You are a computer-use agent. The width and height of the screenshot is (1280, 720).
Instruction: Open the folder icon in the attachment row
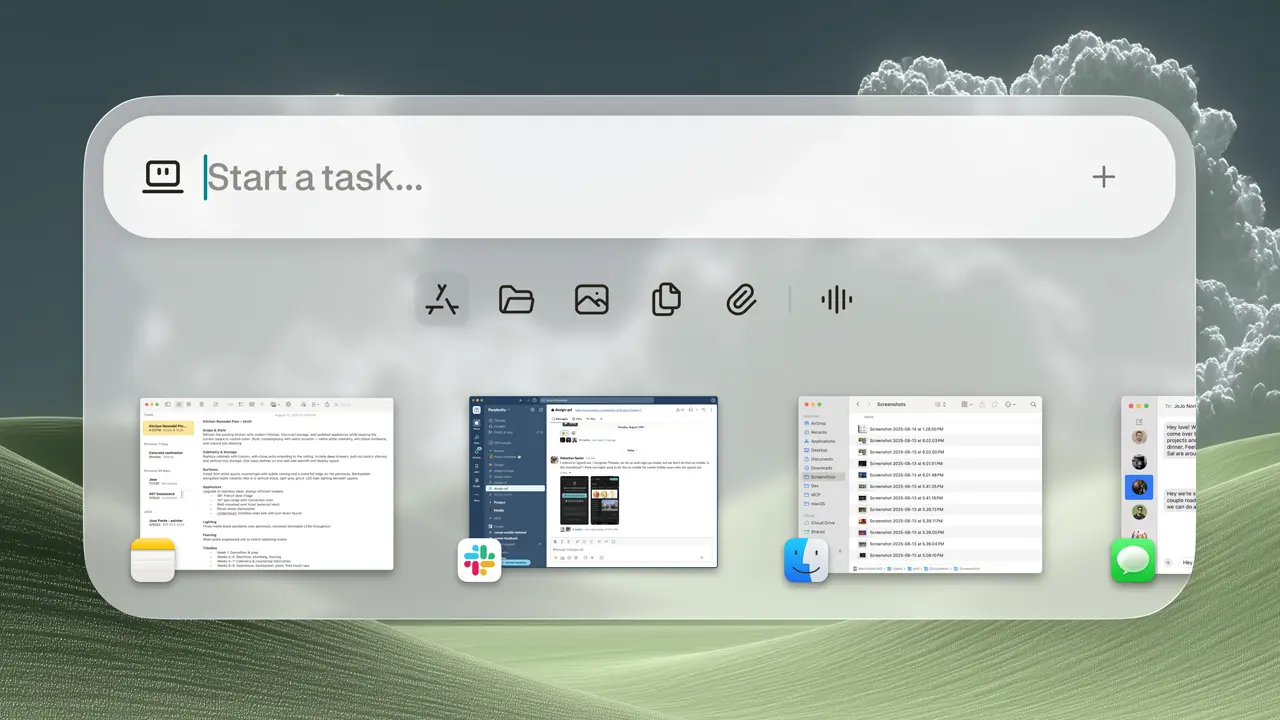coord(516,299)
